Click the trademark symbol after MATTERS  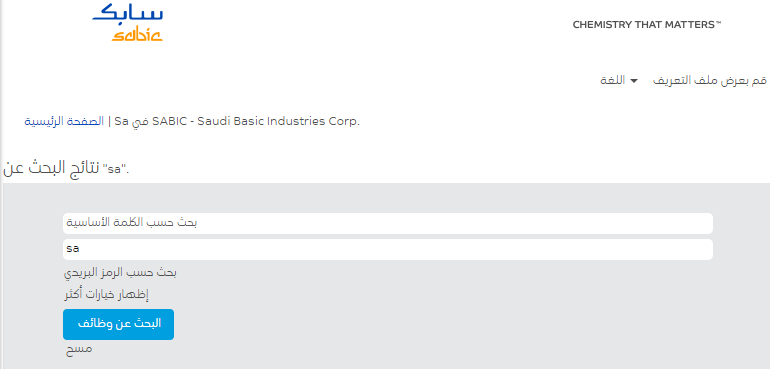pos(718,23)
